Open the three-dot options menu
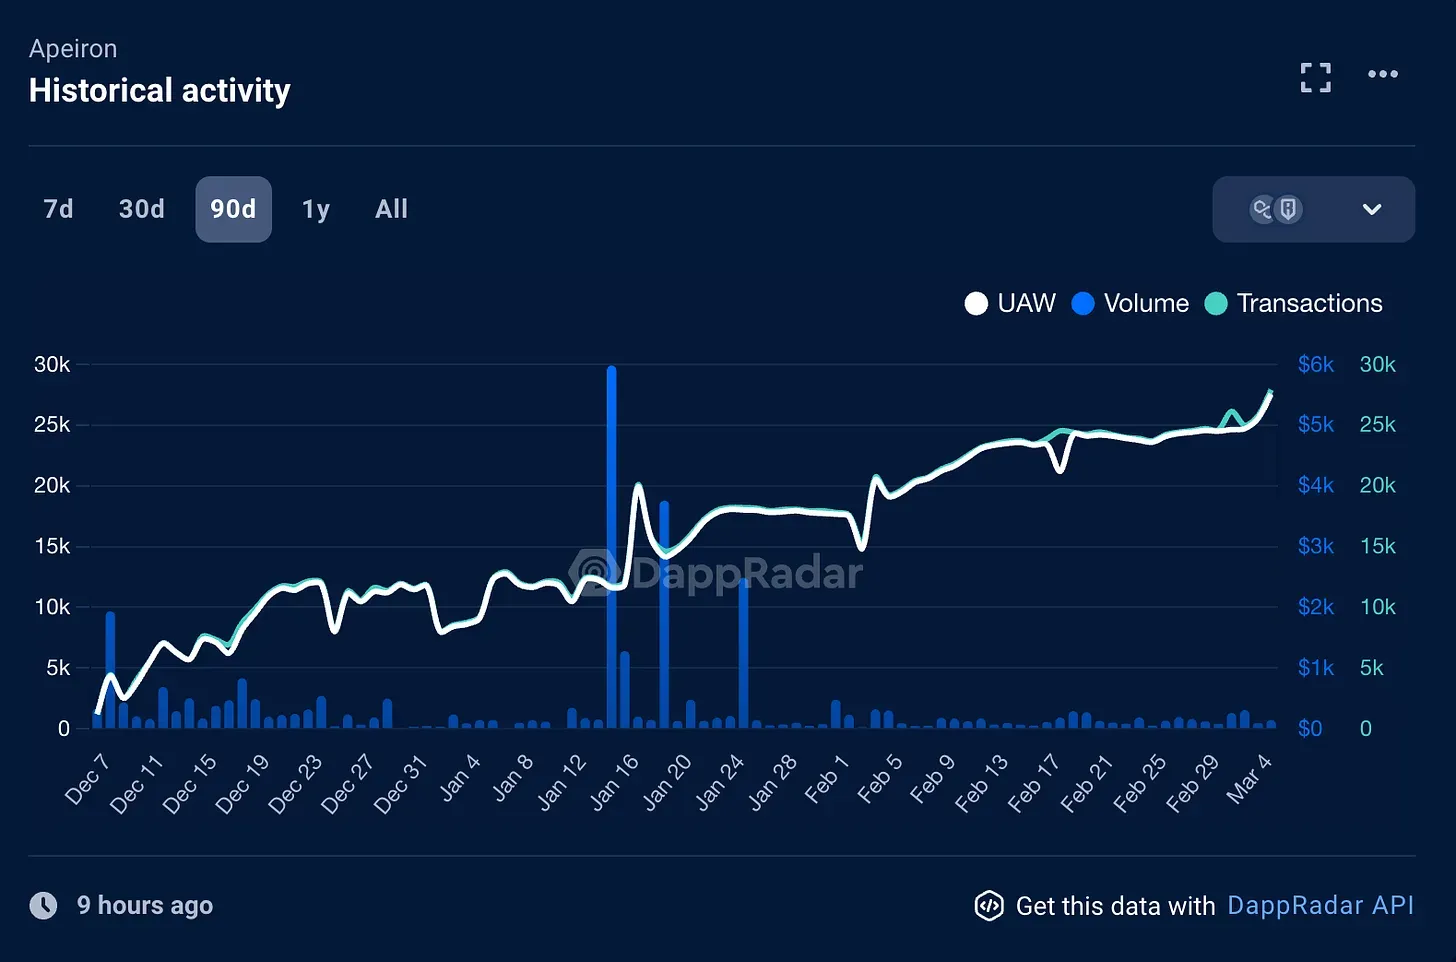 [x=1383, y=74]
